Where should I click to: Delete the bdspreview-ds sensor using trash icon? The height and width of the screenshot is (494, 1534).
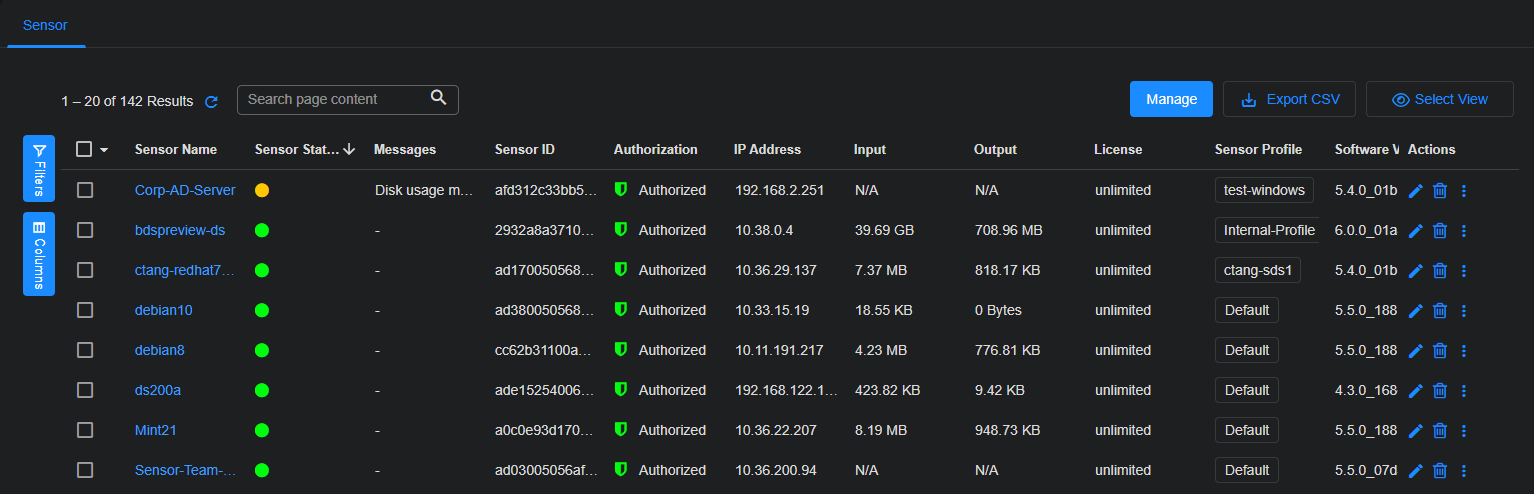click(1440, 230)
